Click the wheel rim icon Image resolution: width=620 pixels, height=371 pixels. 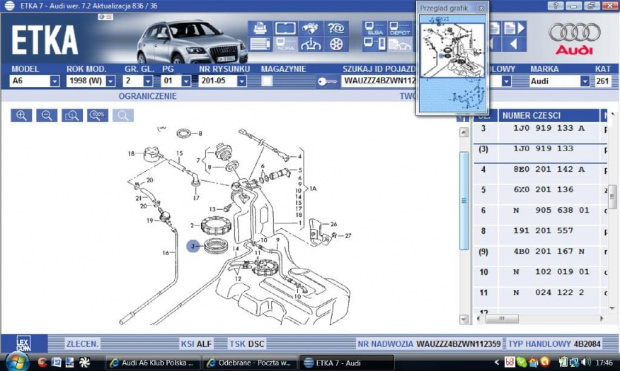tap(336, 44)
